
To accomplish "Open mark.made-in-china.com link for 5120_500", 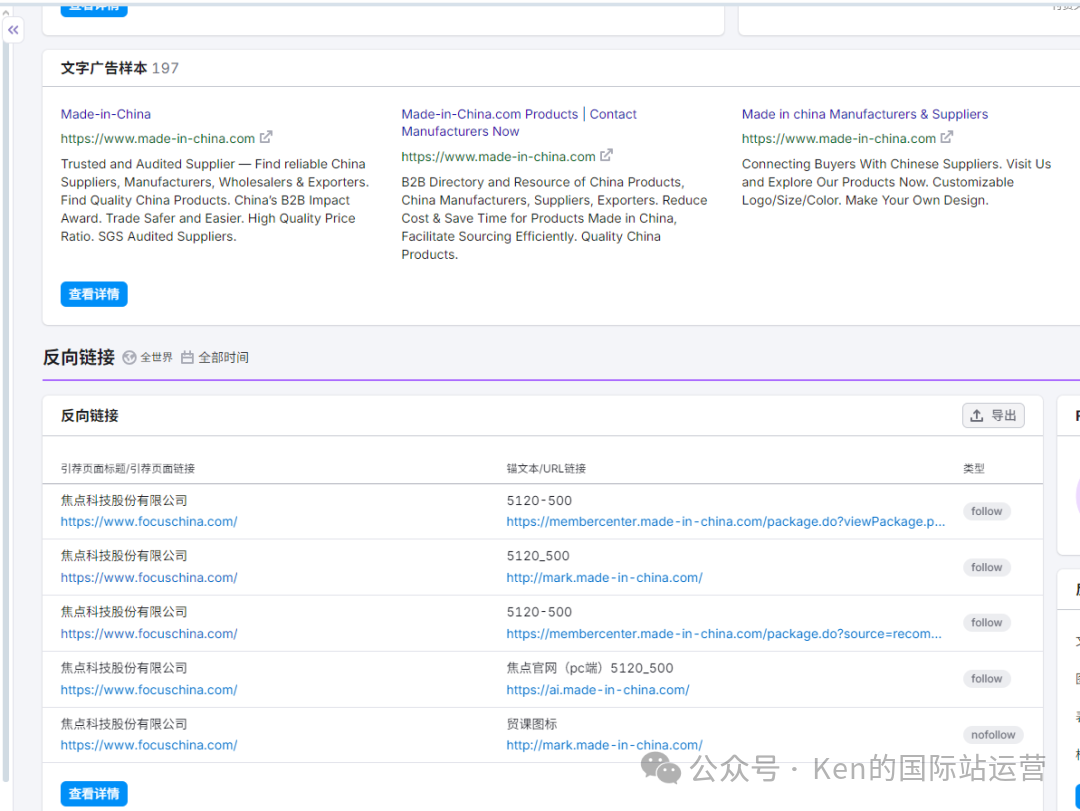I will point(604,577).
